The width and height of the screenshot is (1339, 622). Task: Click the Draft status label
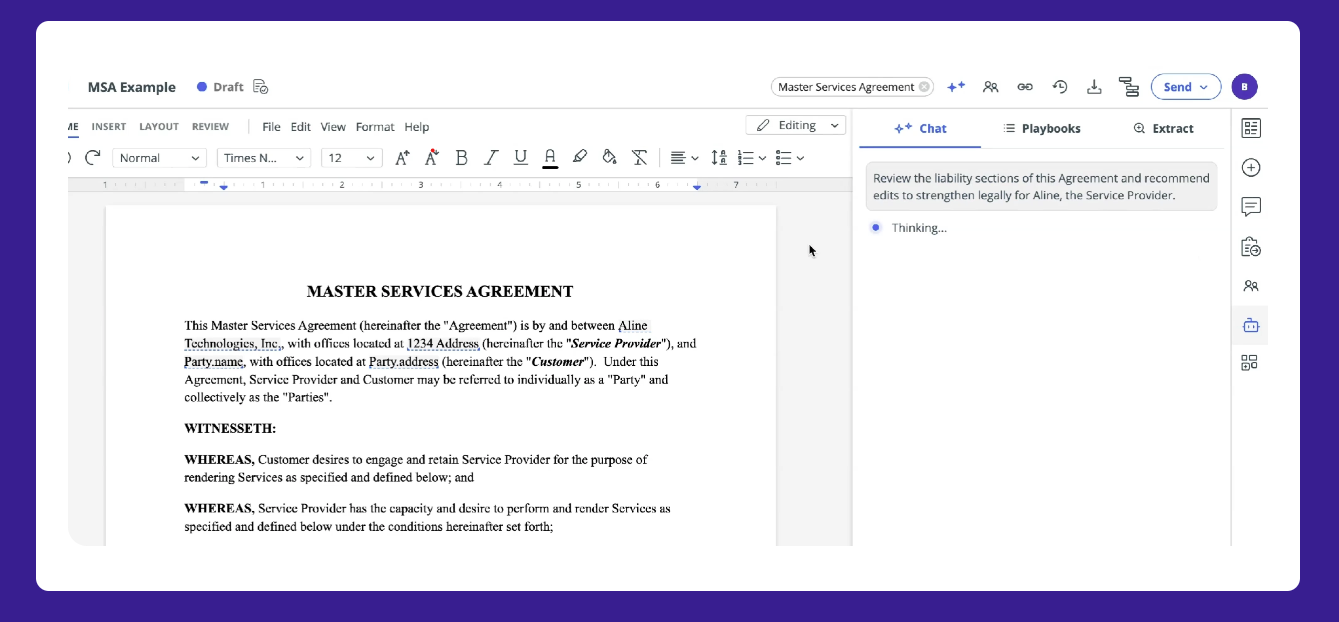coord(228,87)
